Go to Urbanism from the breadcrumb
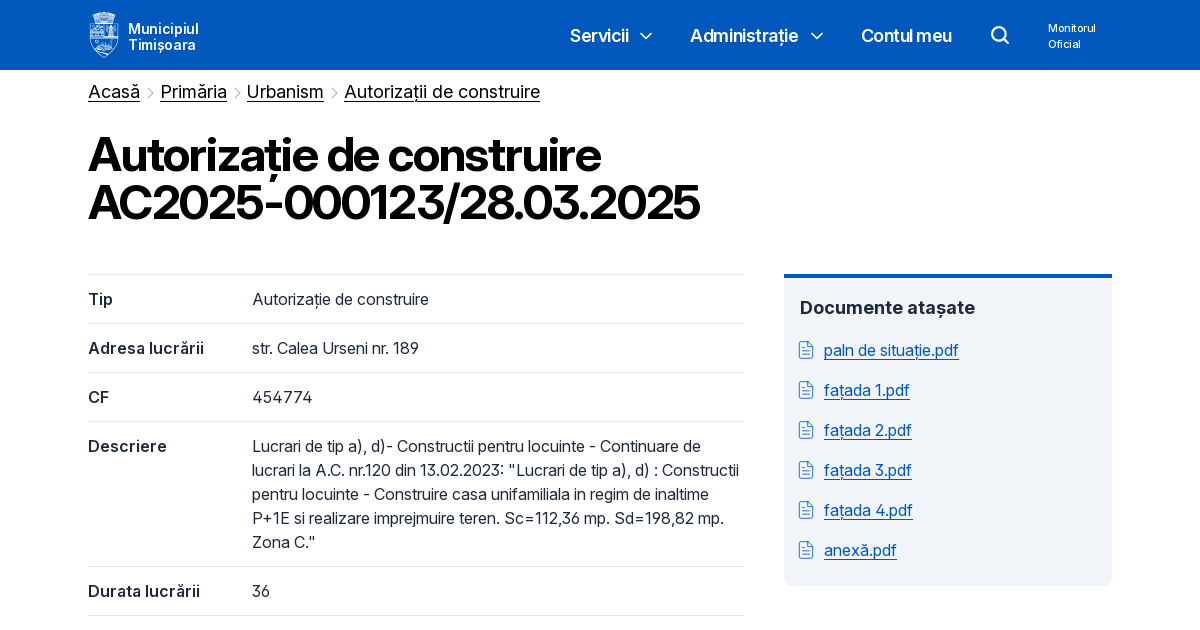The width and height of the screenshot is (1200, 630). point(285,91)
